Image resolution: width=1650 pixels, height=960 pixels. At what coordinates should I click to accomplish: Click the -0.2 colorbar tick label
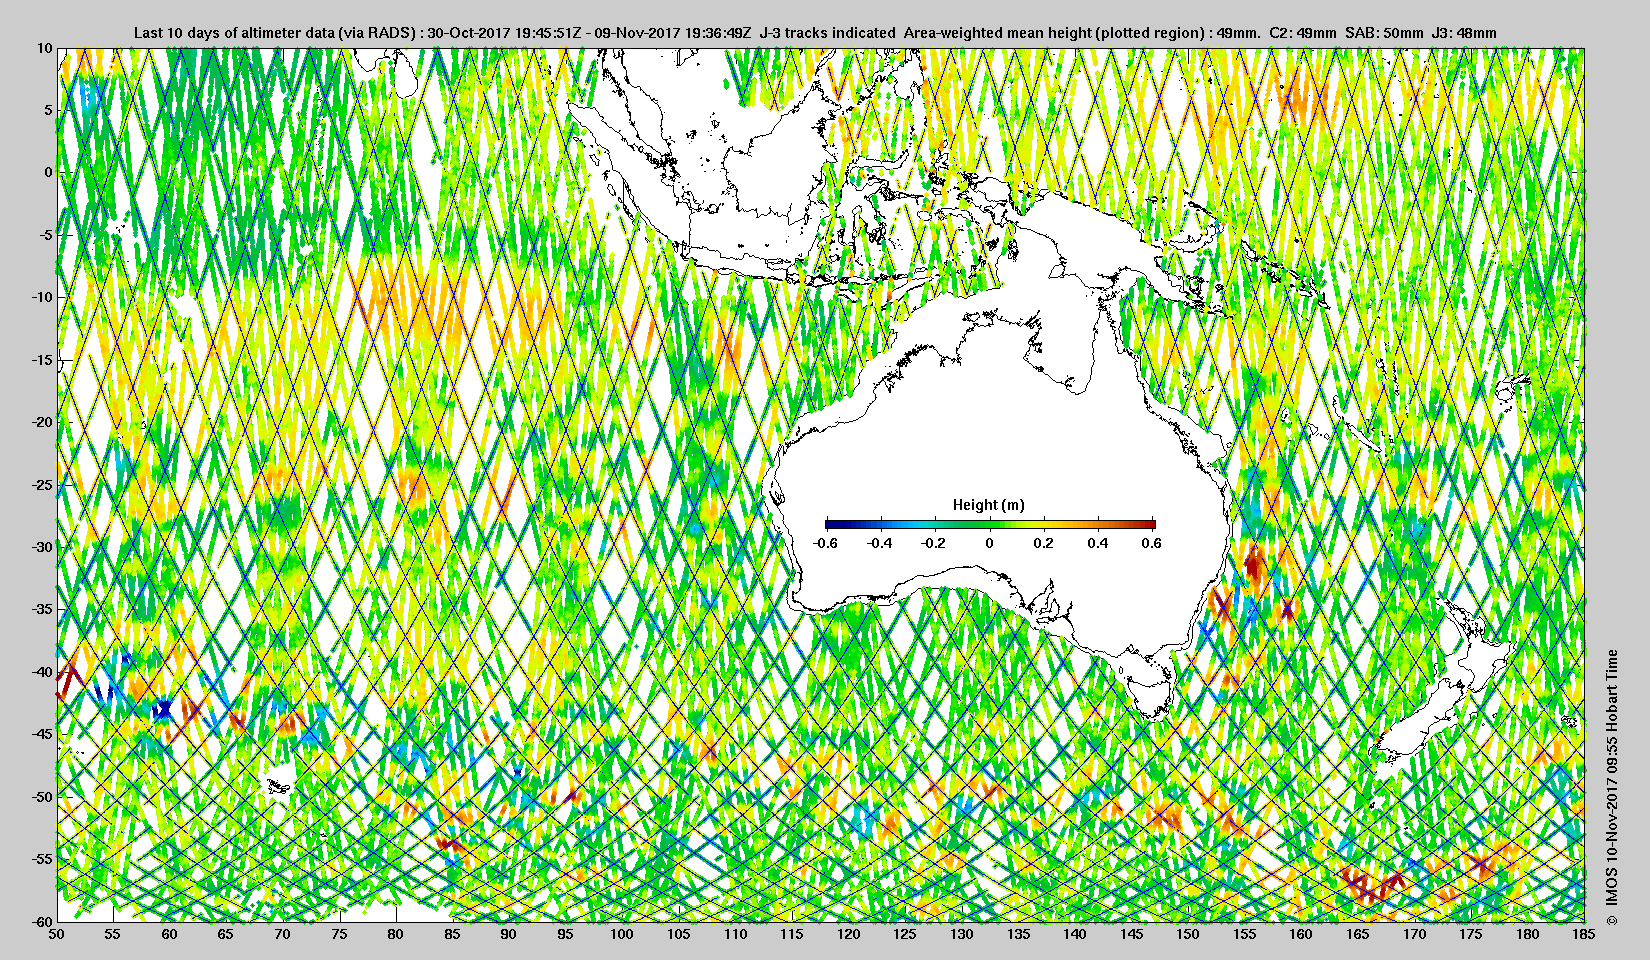point(935,543)
